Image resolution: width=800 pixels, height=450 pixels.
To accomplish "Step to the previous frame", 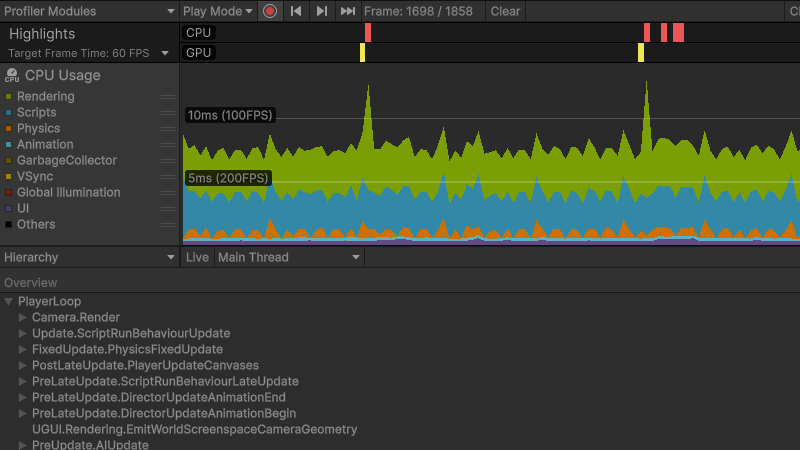I will 296,11.
